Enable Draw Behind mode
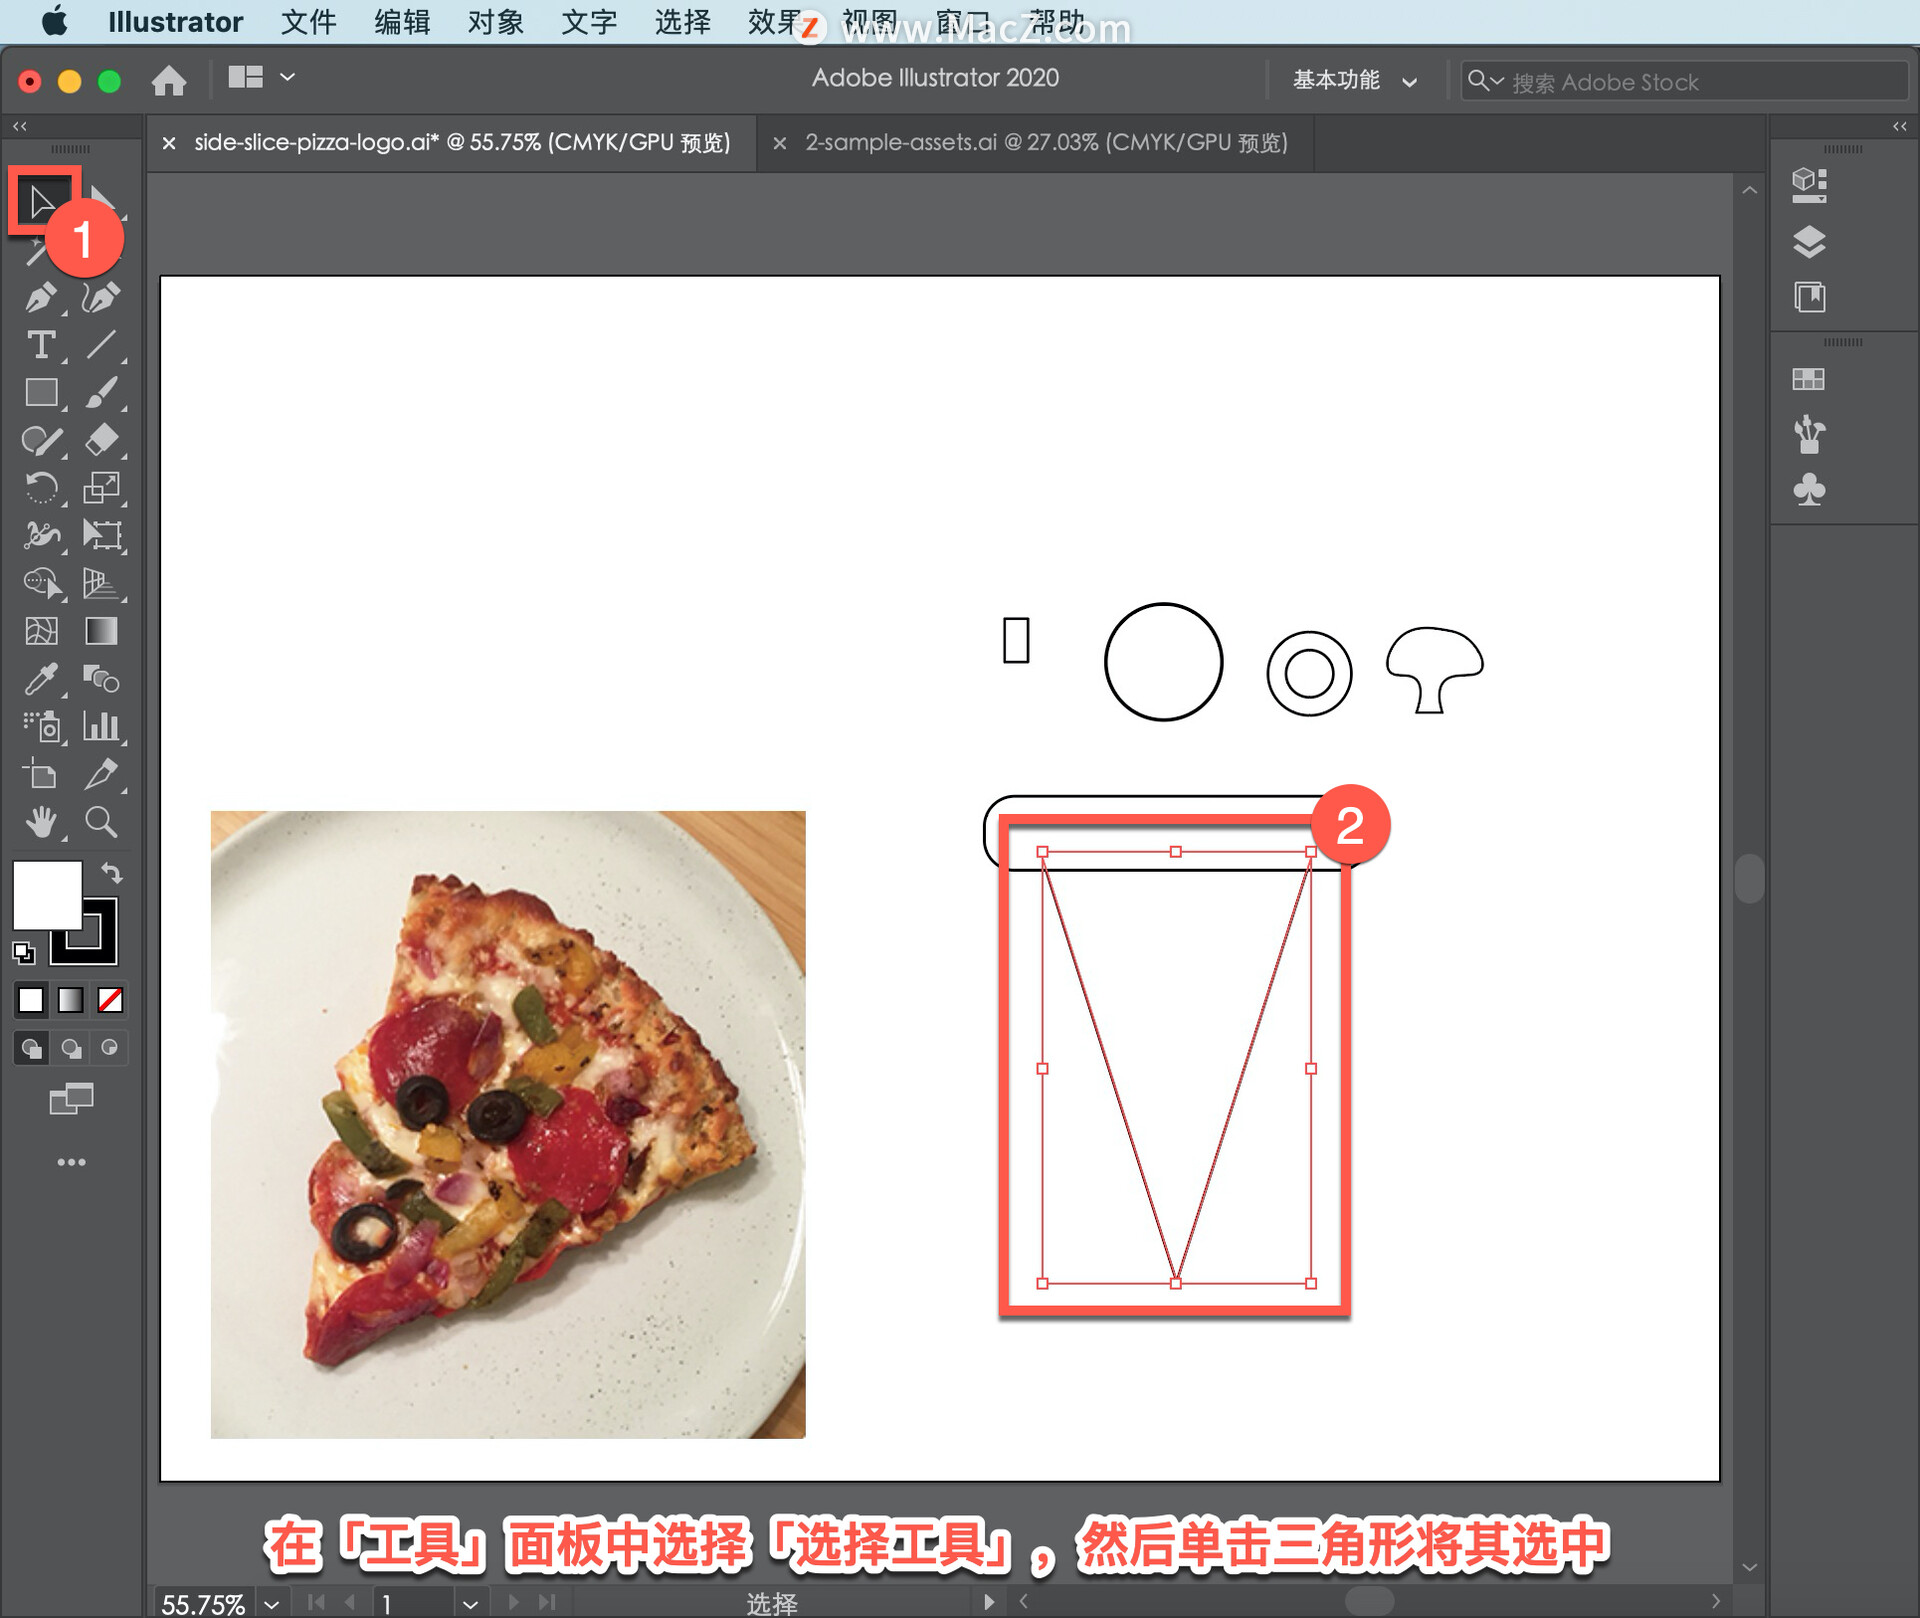This screenshot has width=1920, height=1618. [71, 1048]
